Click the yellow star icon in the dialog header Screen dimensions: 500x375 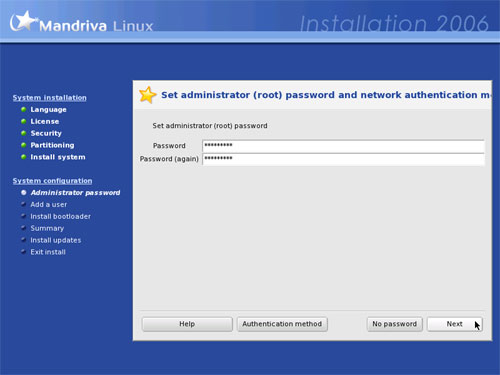pos(147,95)
